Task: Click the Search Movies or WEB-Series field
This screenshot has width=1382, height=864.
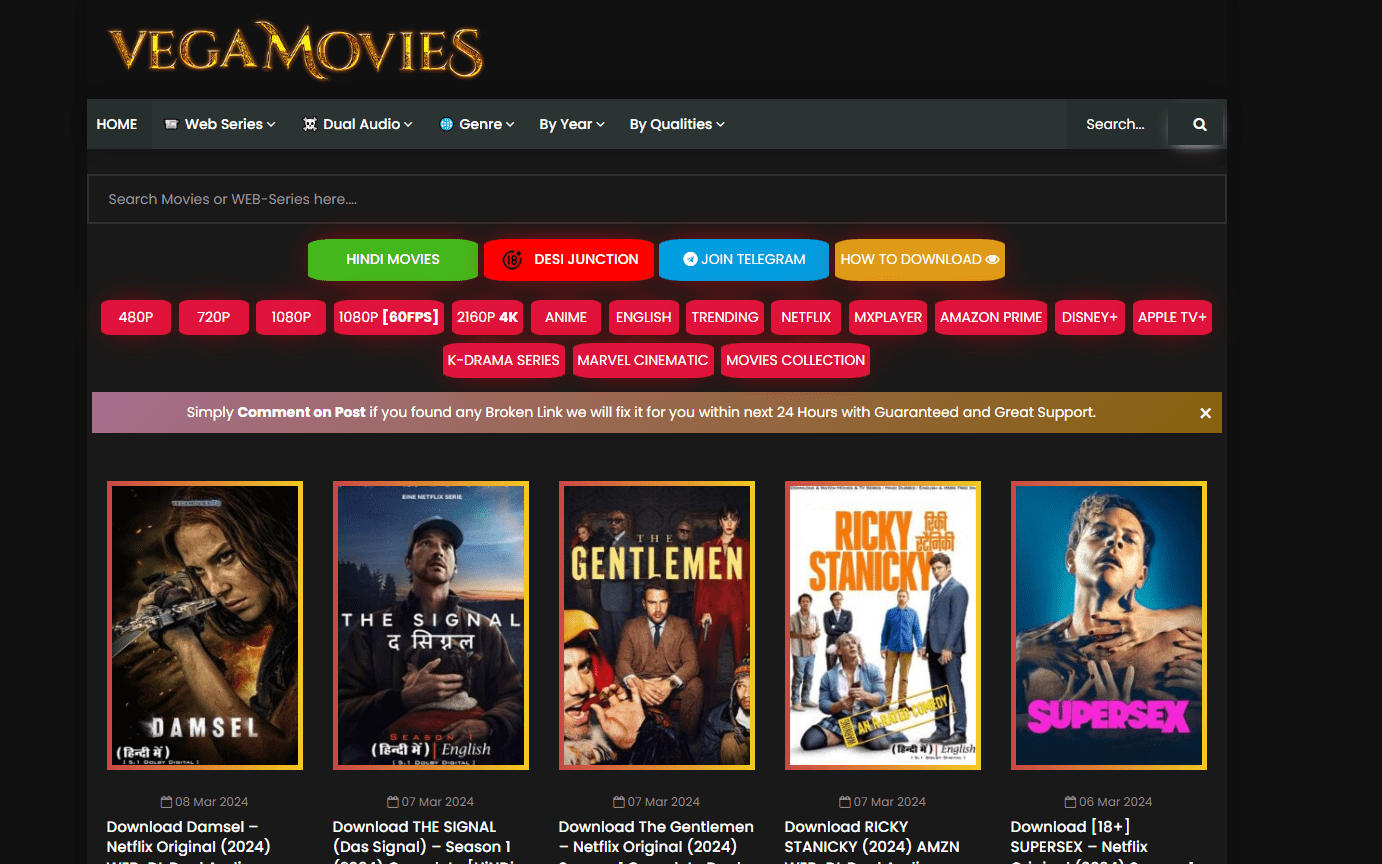Action: 658,199
